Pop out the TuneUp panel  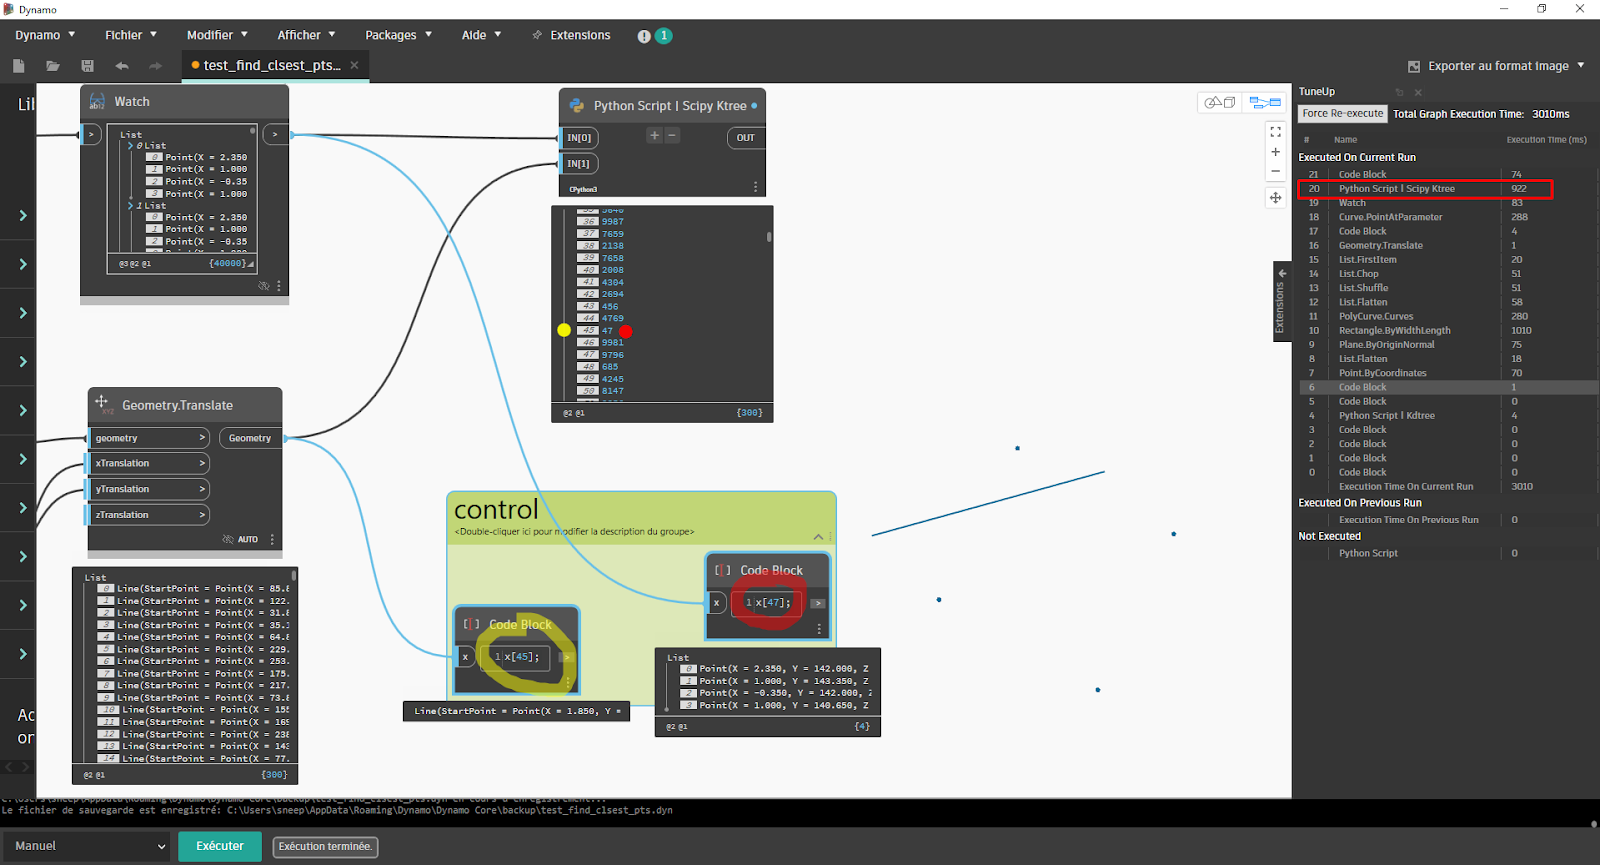tap(1400, 92)
